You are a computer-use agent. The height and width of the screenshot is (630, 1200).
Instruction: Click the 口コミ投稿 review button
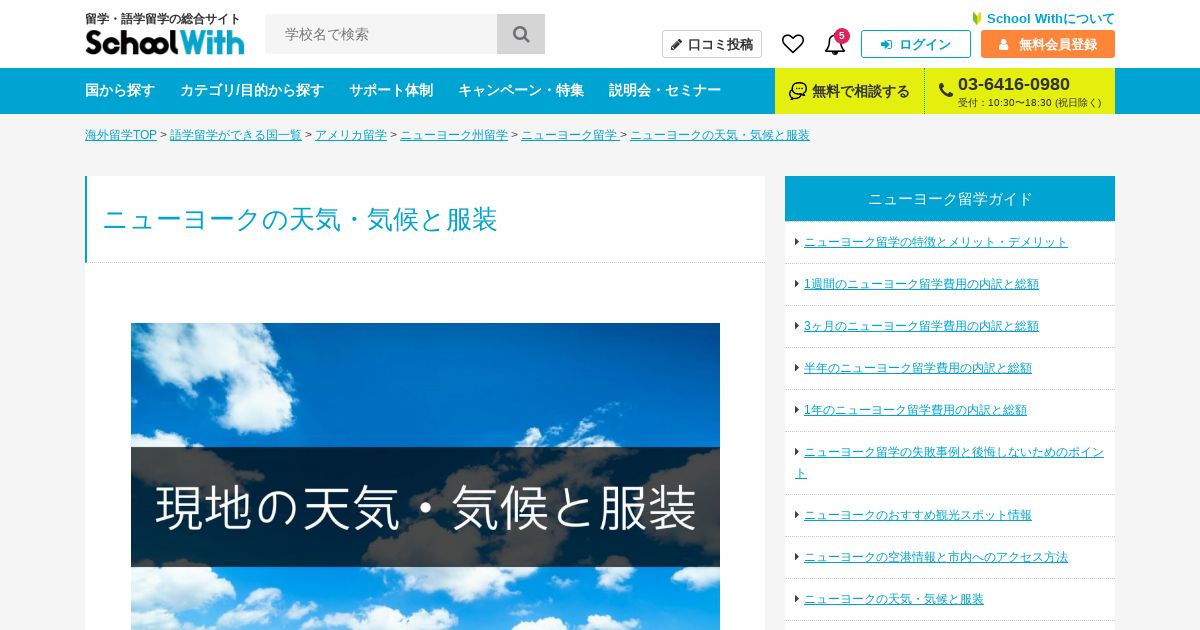712,44
